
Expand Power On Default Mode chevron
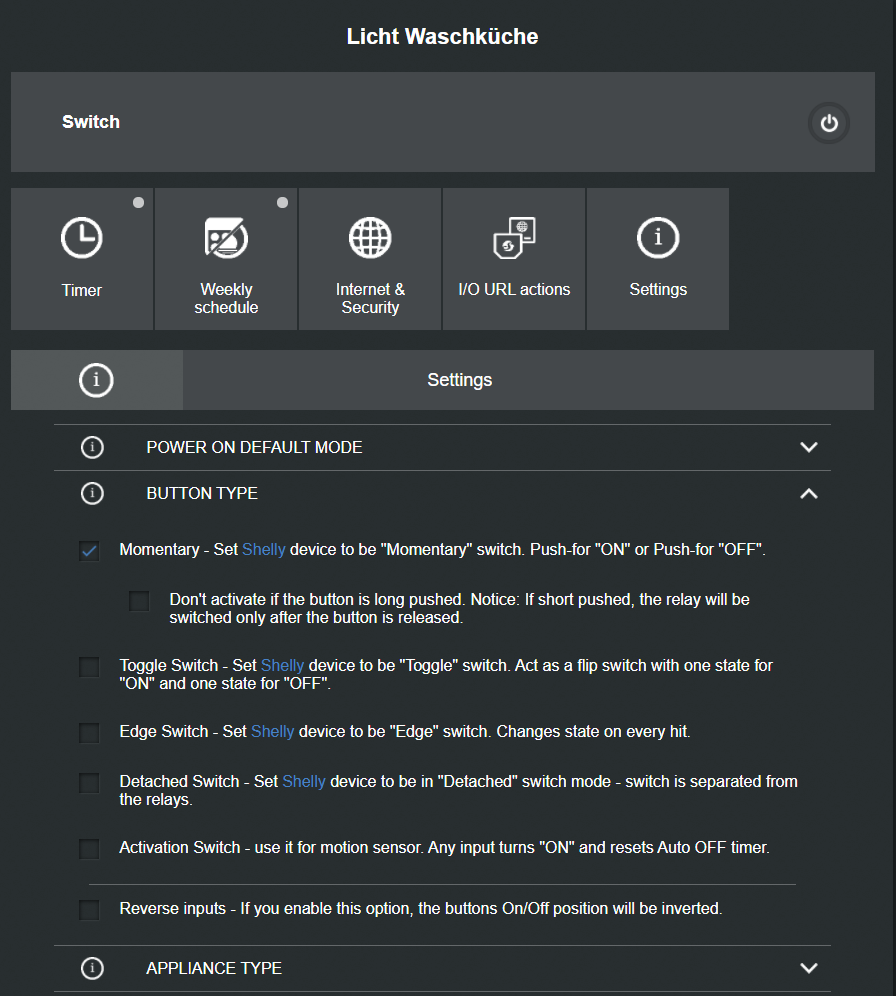coord(809,447)
